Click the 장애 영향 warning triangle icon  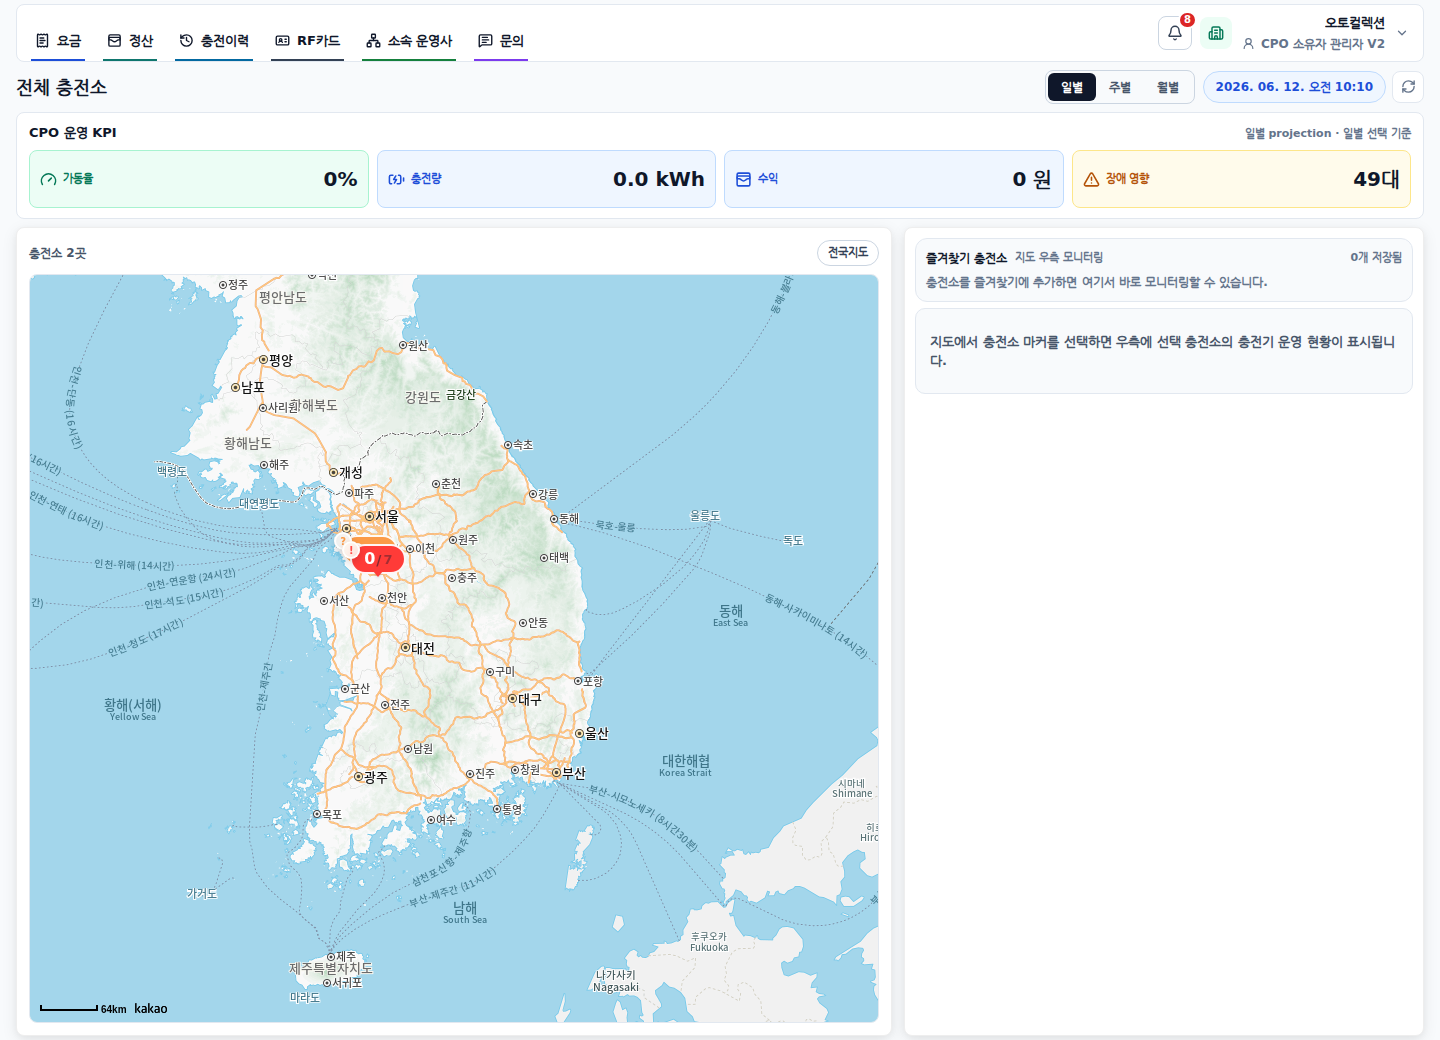point(1091,180)
